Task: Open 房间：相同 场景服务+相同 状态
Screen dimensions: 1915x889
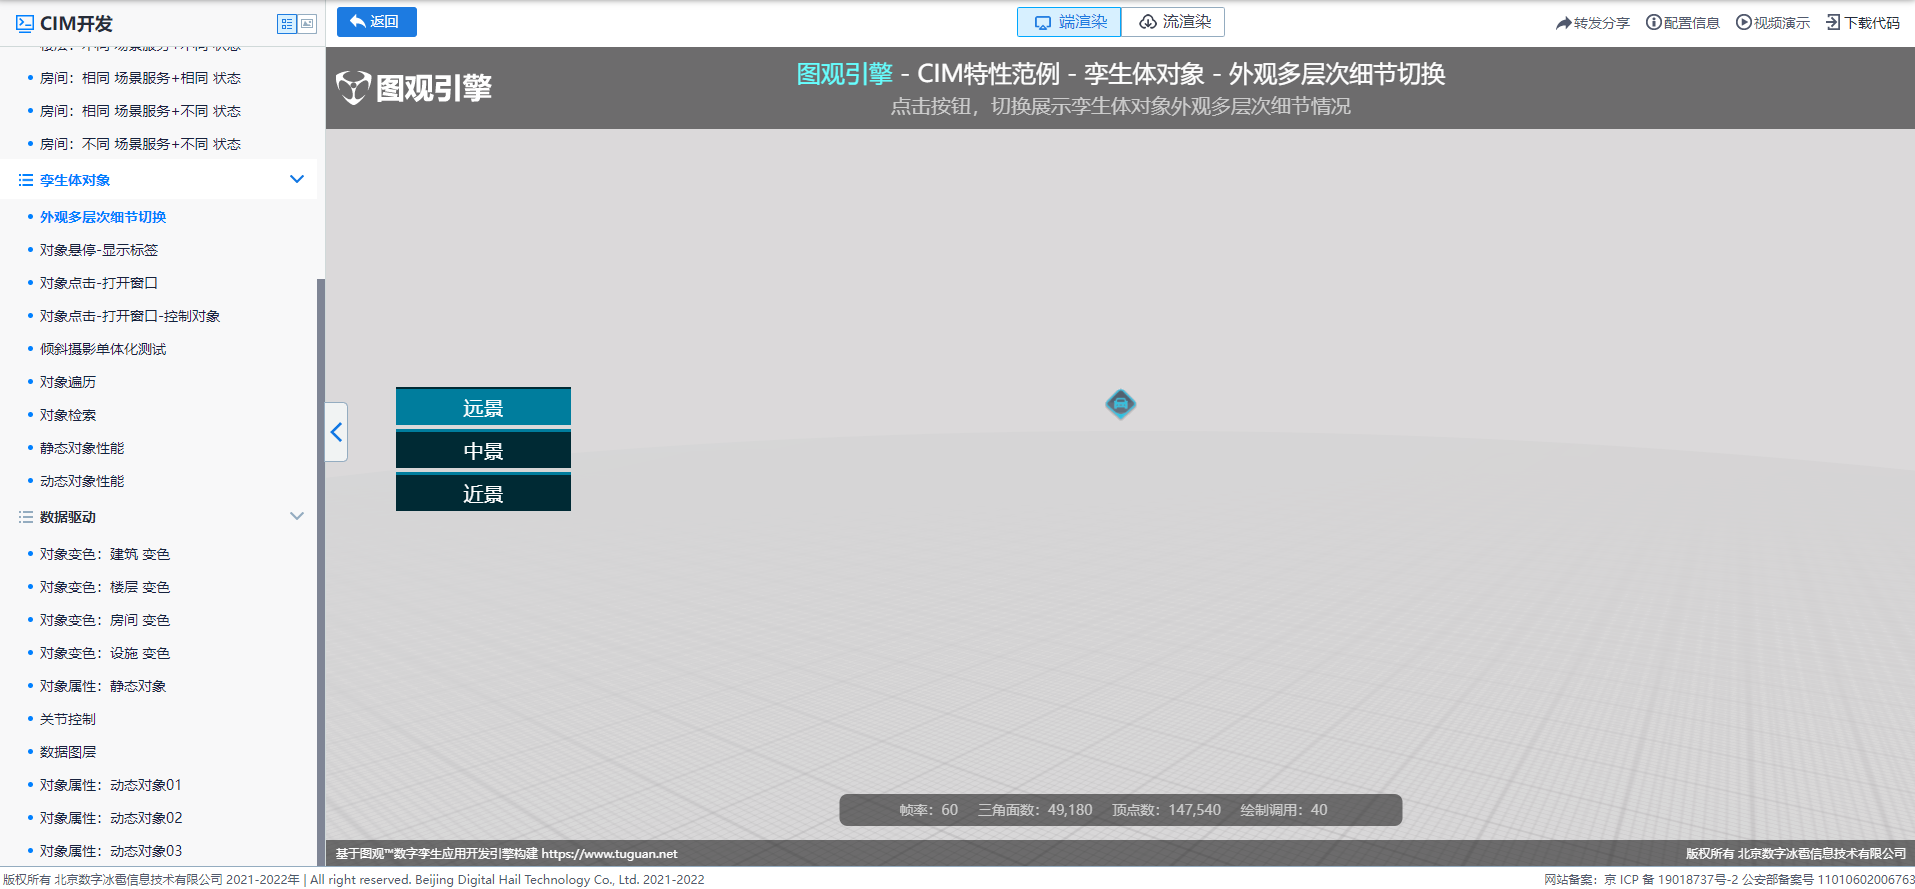Action: 140,78
